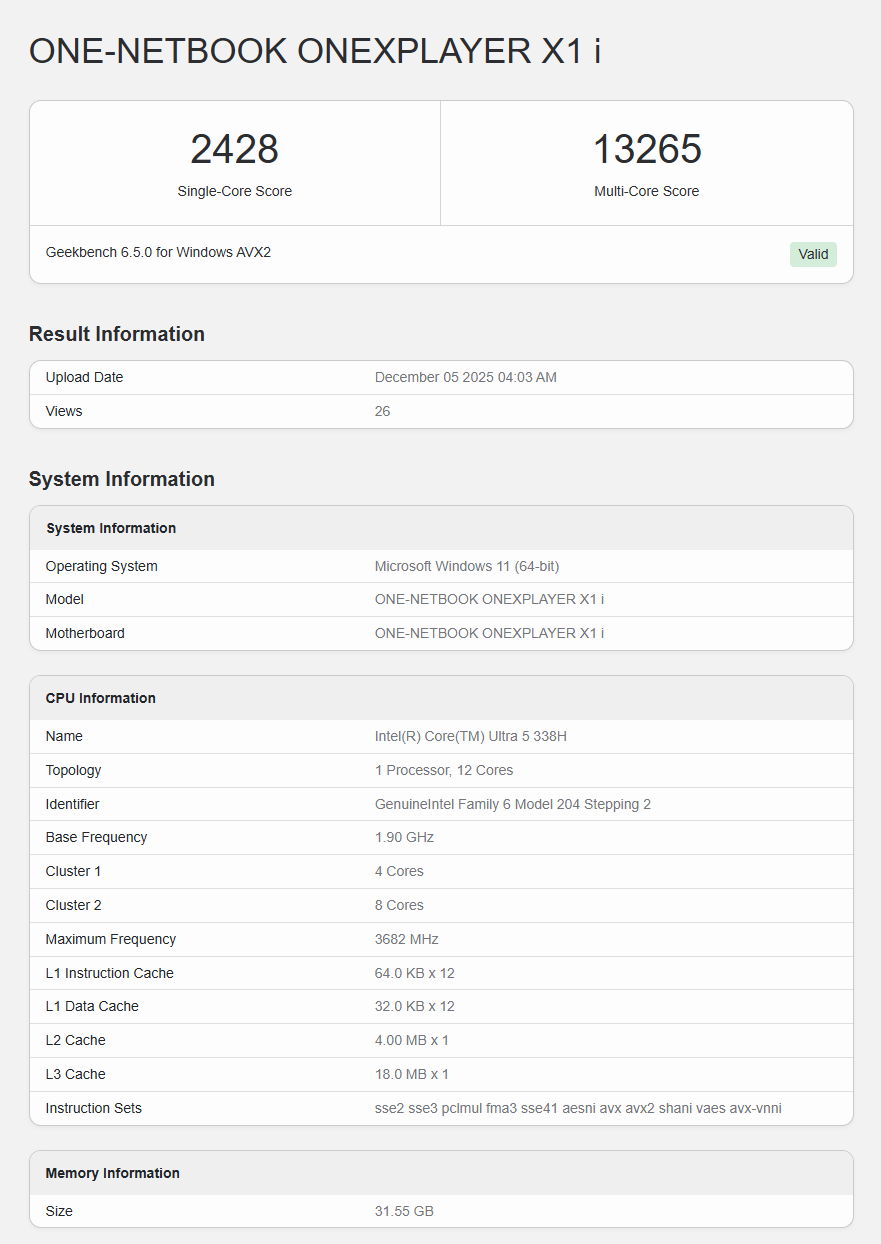Screen dimensions: 881x1244
Task: Click the Memory Information table header
Action: coord(113,1173)
